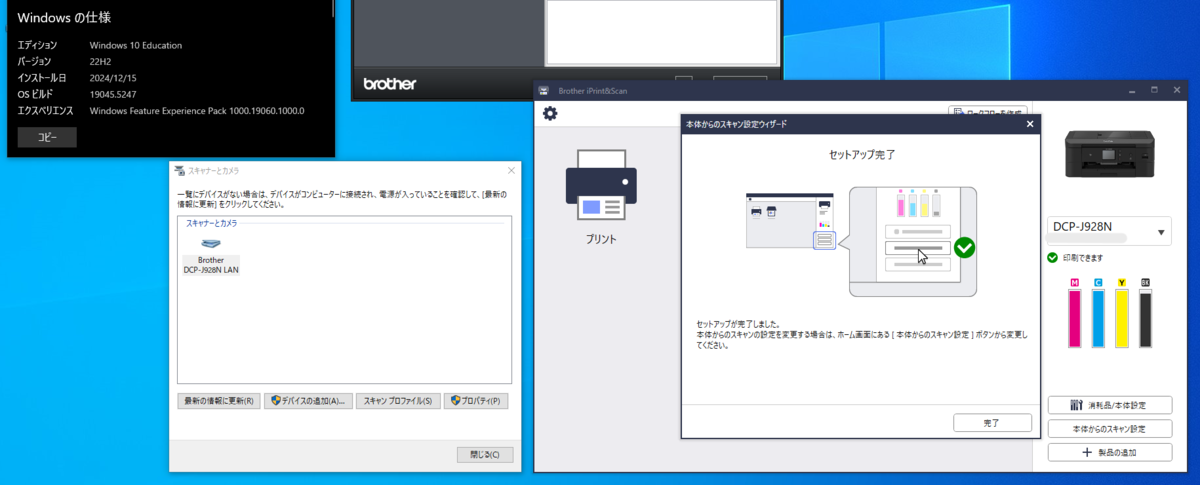Click the コピー button in Windows specifications
1200x485 pixels.
click(x=47, y=137)
